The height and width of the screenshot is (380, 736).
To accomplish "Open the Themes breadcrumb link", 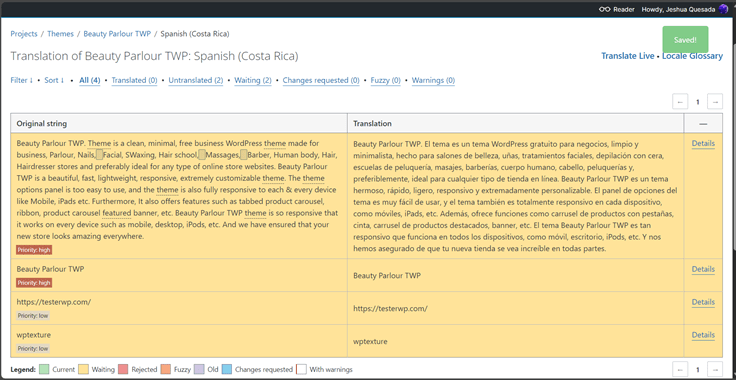I will pos(61,34).
